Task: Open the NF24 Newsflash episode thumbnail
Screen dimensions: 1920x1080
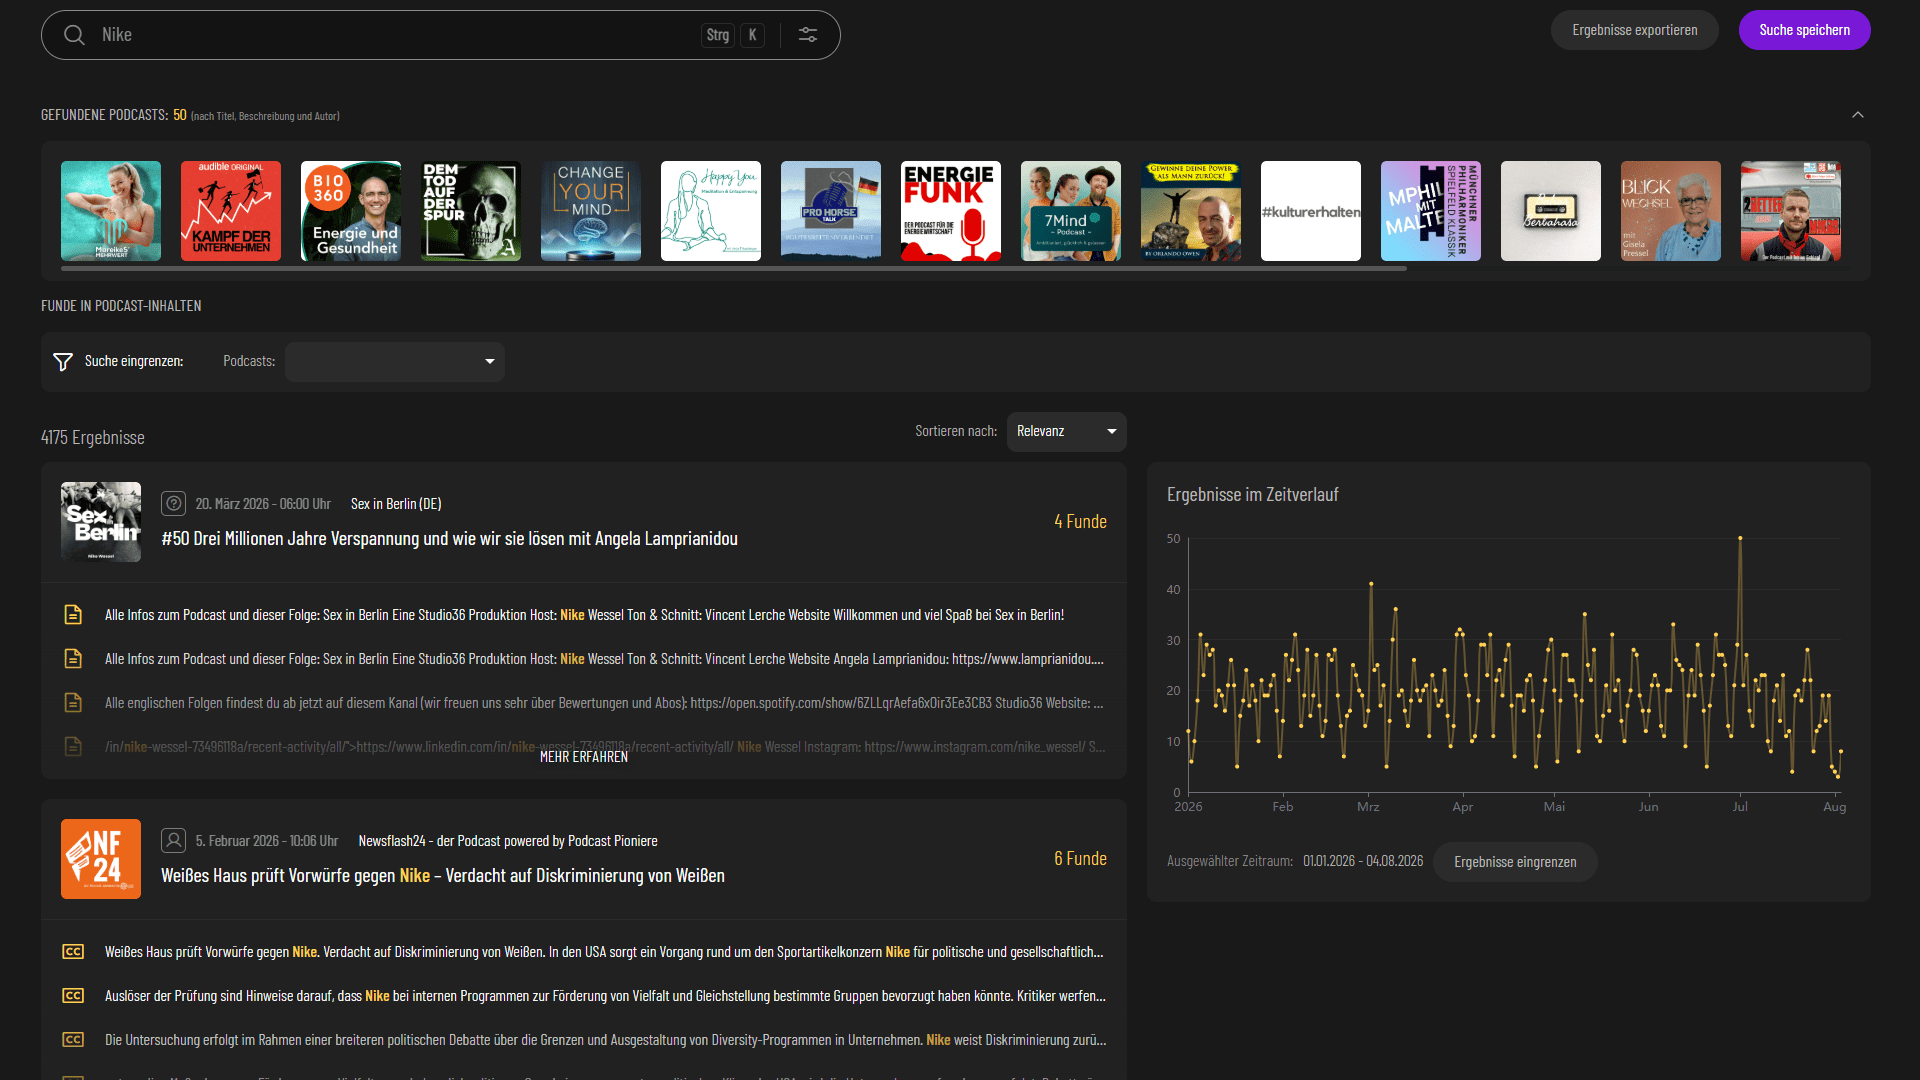Action: click(x=101, y=859)
